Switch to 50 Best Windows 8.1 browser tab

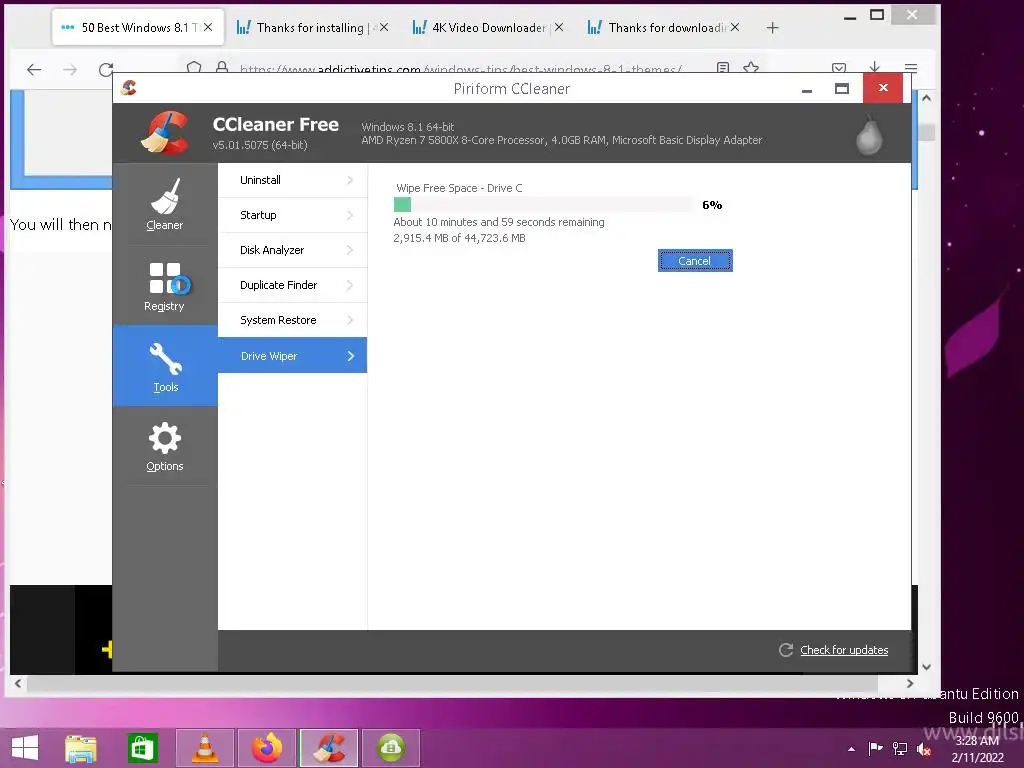(138, 27)
